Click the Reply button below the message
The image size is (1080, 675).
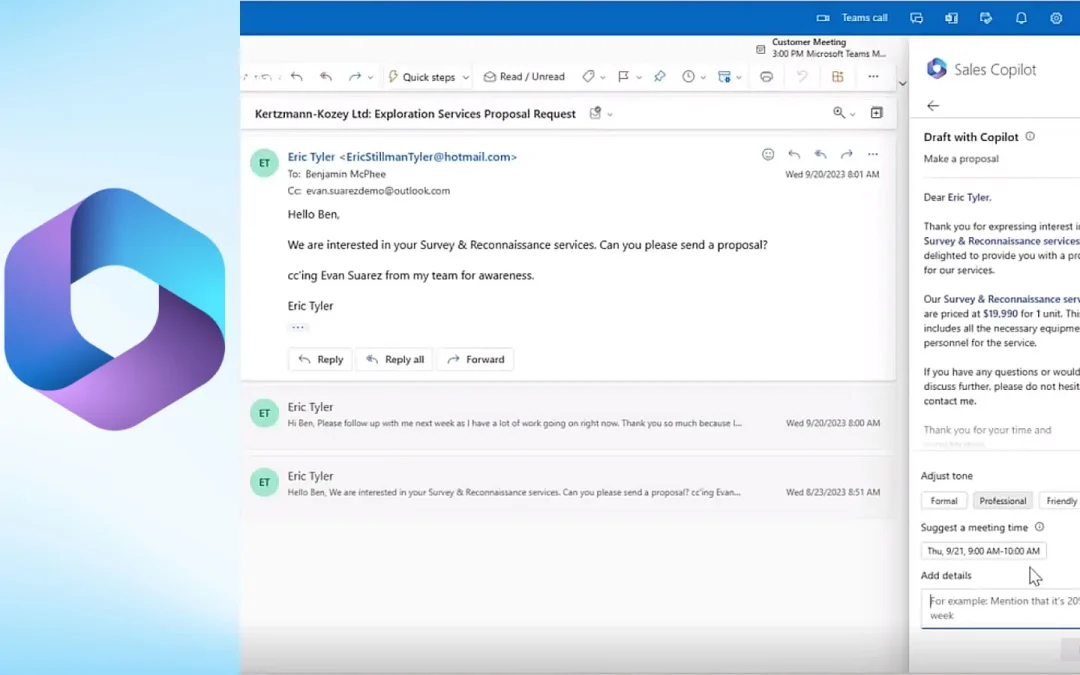320,360
